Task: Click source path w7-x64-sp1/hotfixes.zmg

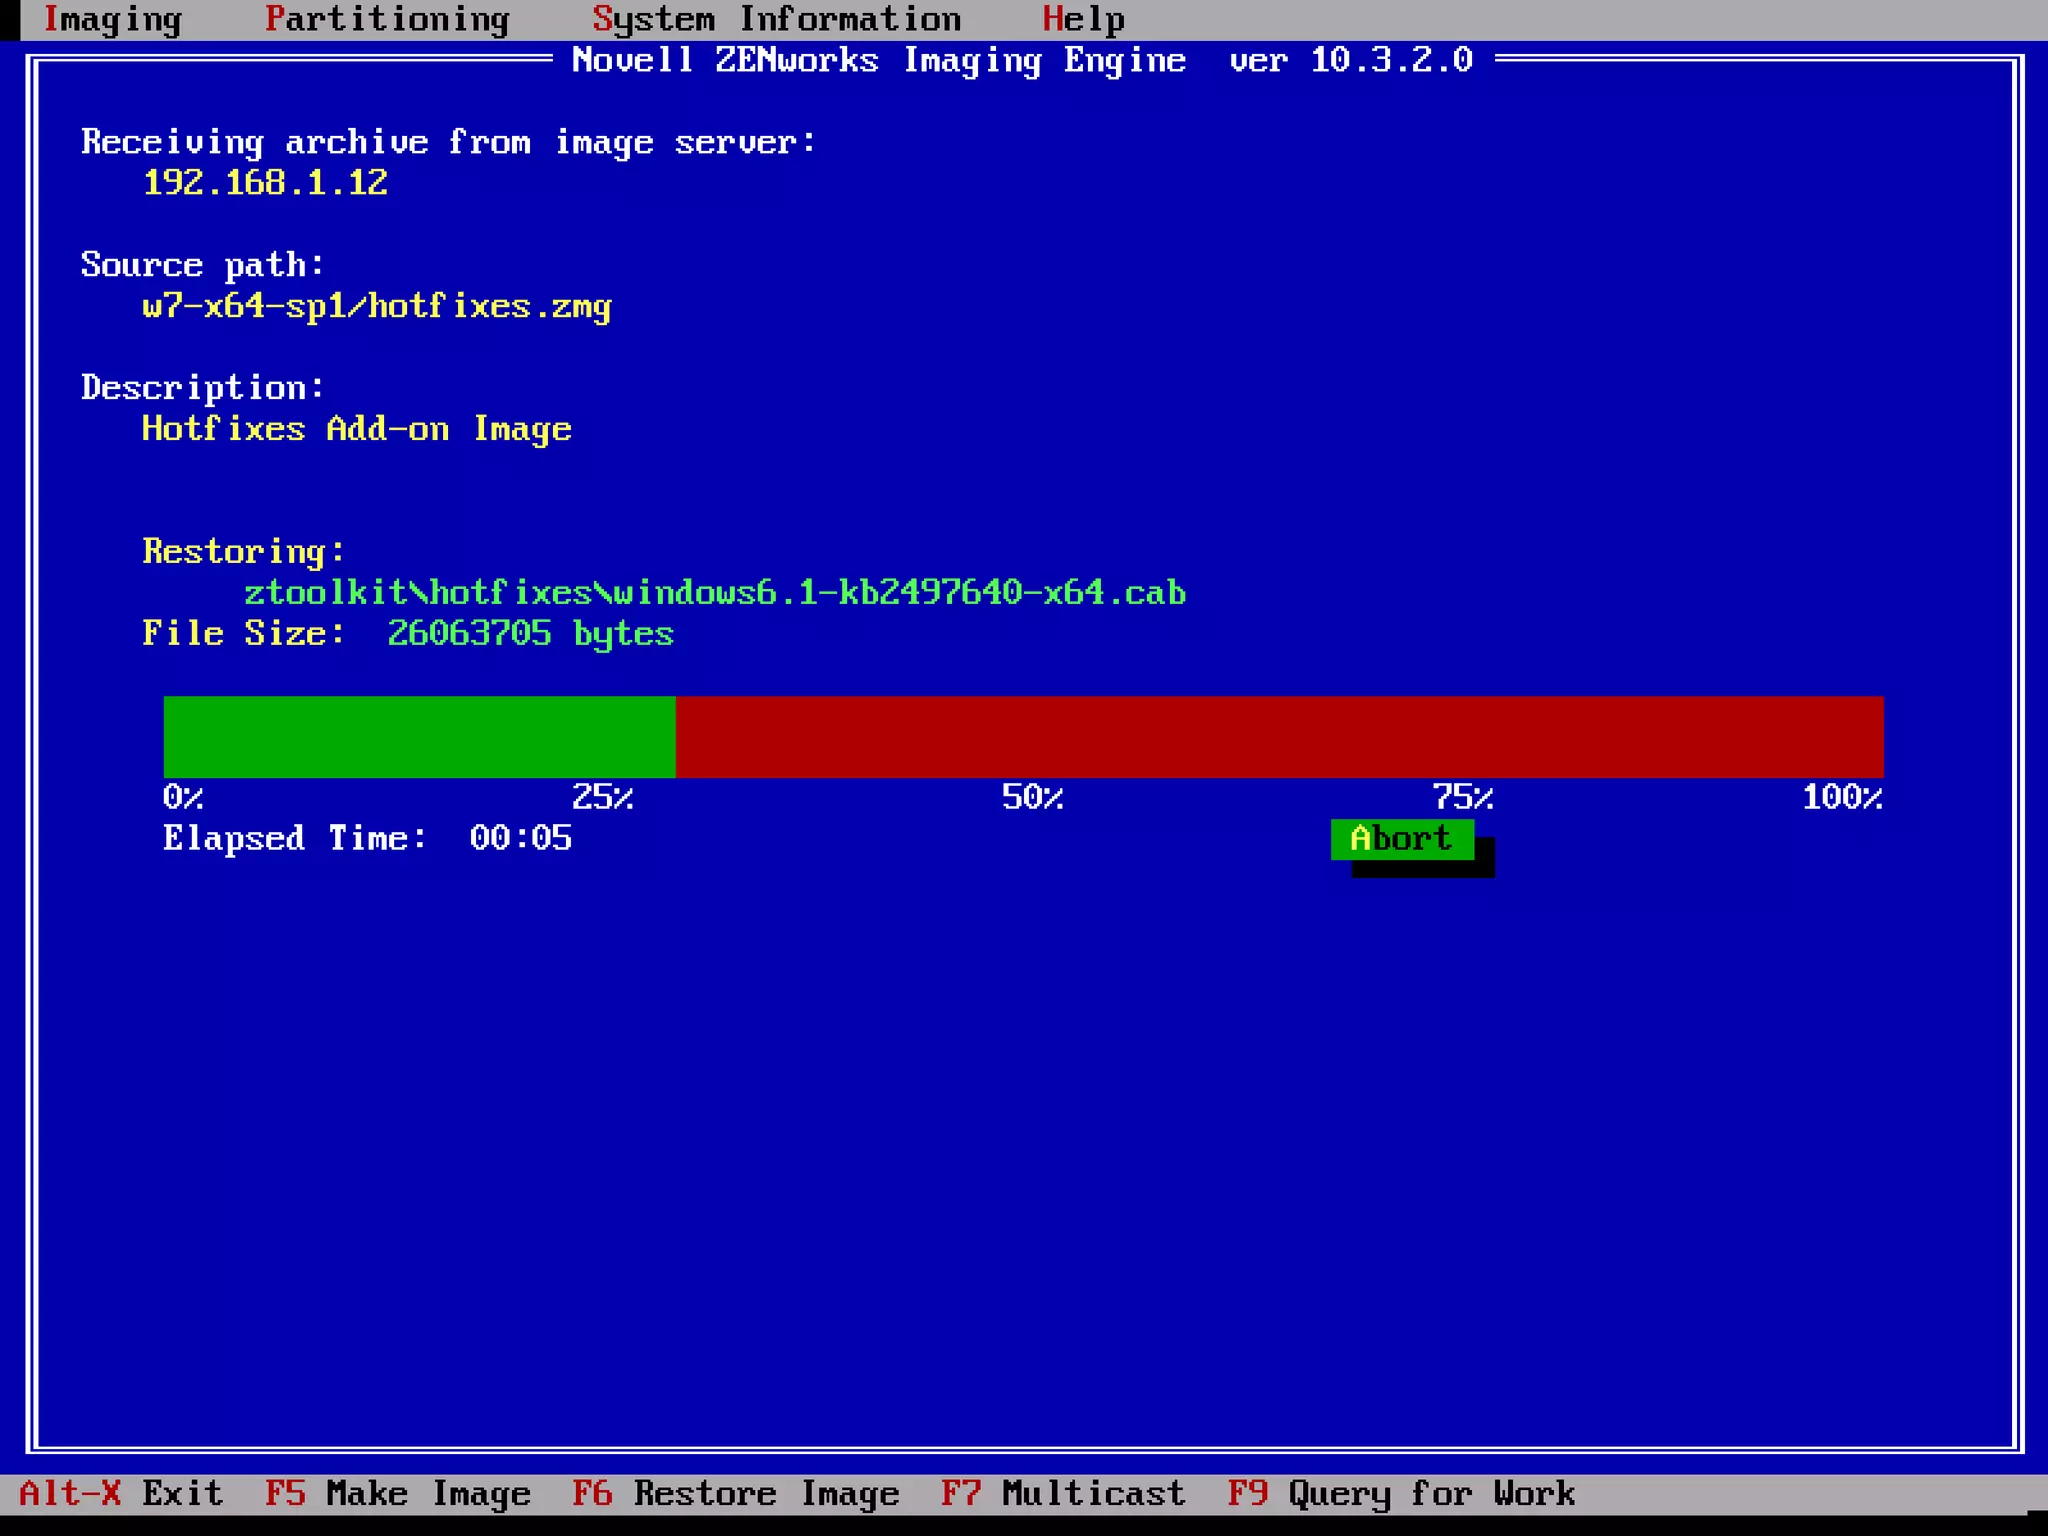Action: coord(376,305)
